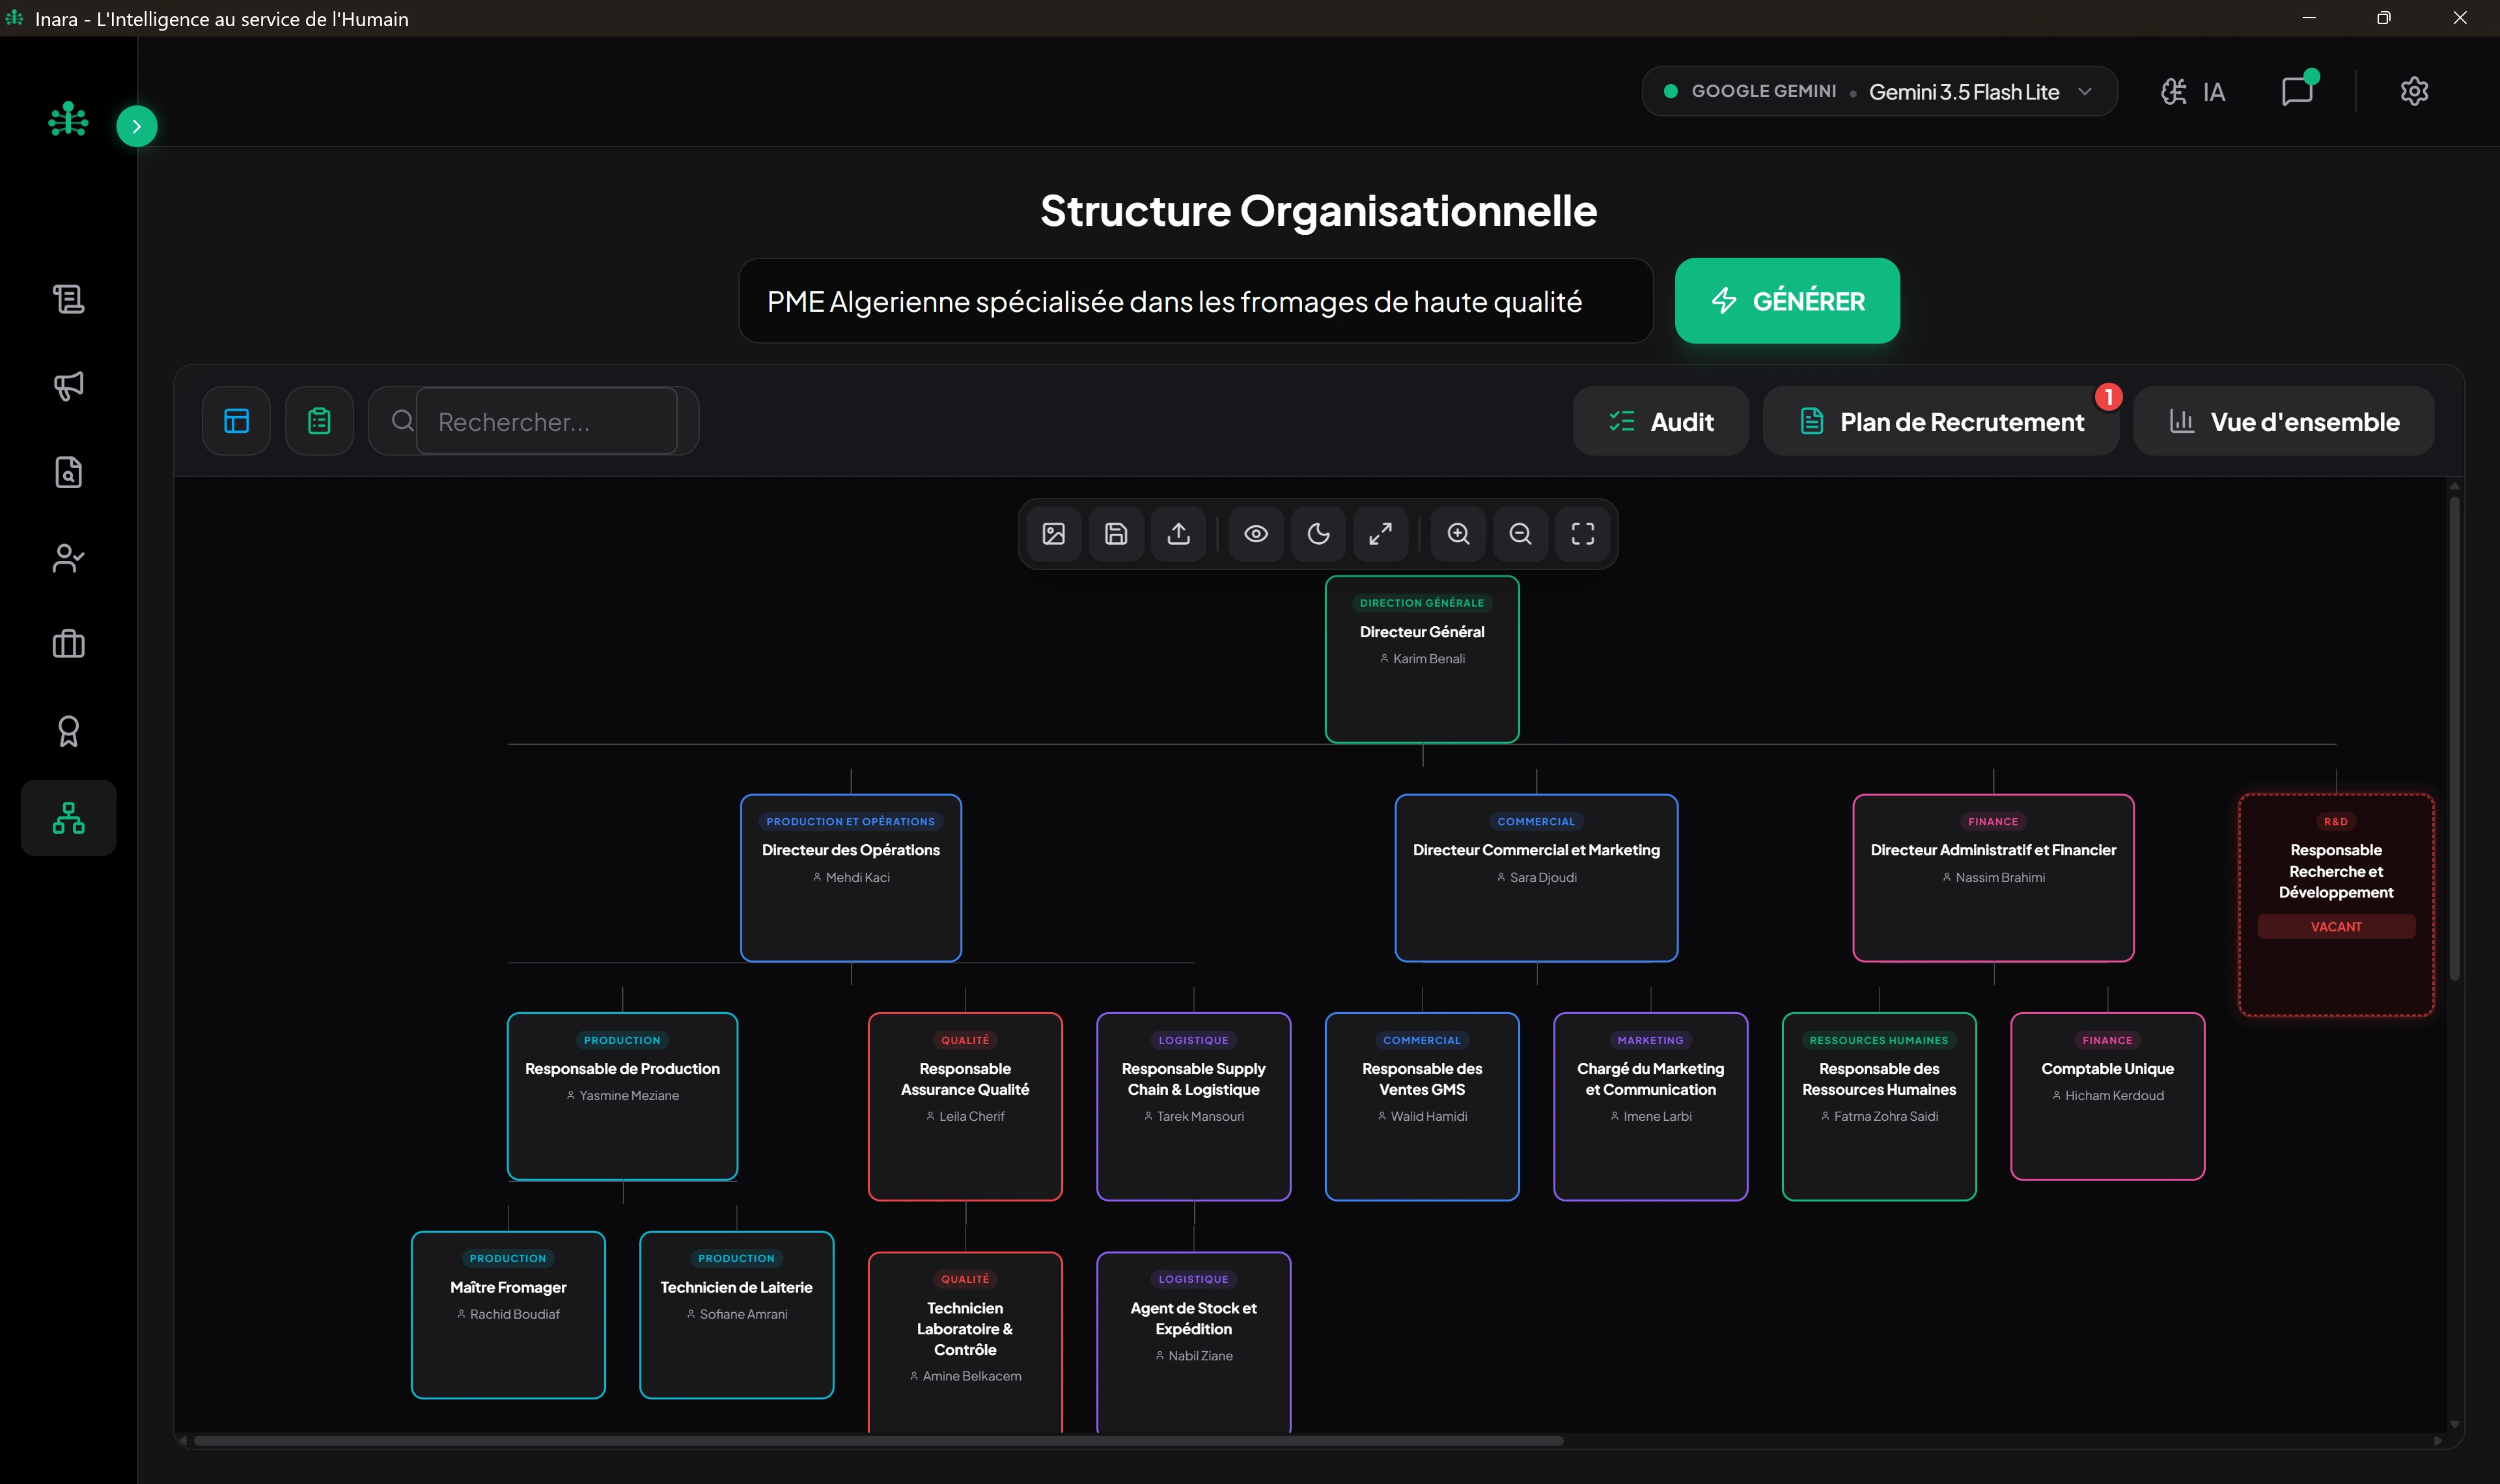2500x1484 pixels.
Task: Open the scroll document sidebar icon
Action: tap(68, 299)
